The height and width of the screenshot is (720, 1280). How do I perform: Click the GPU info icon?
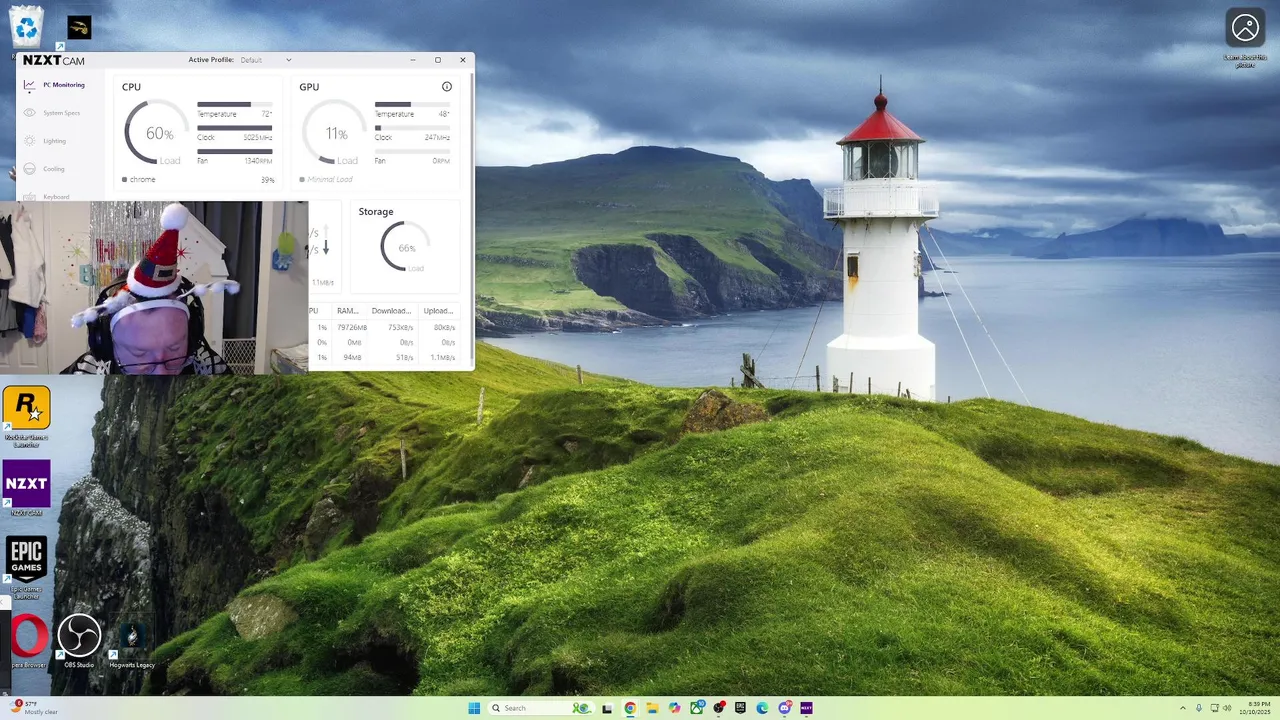[447, 87]
